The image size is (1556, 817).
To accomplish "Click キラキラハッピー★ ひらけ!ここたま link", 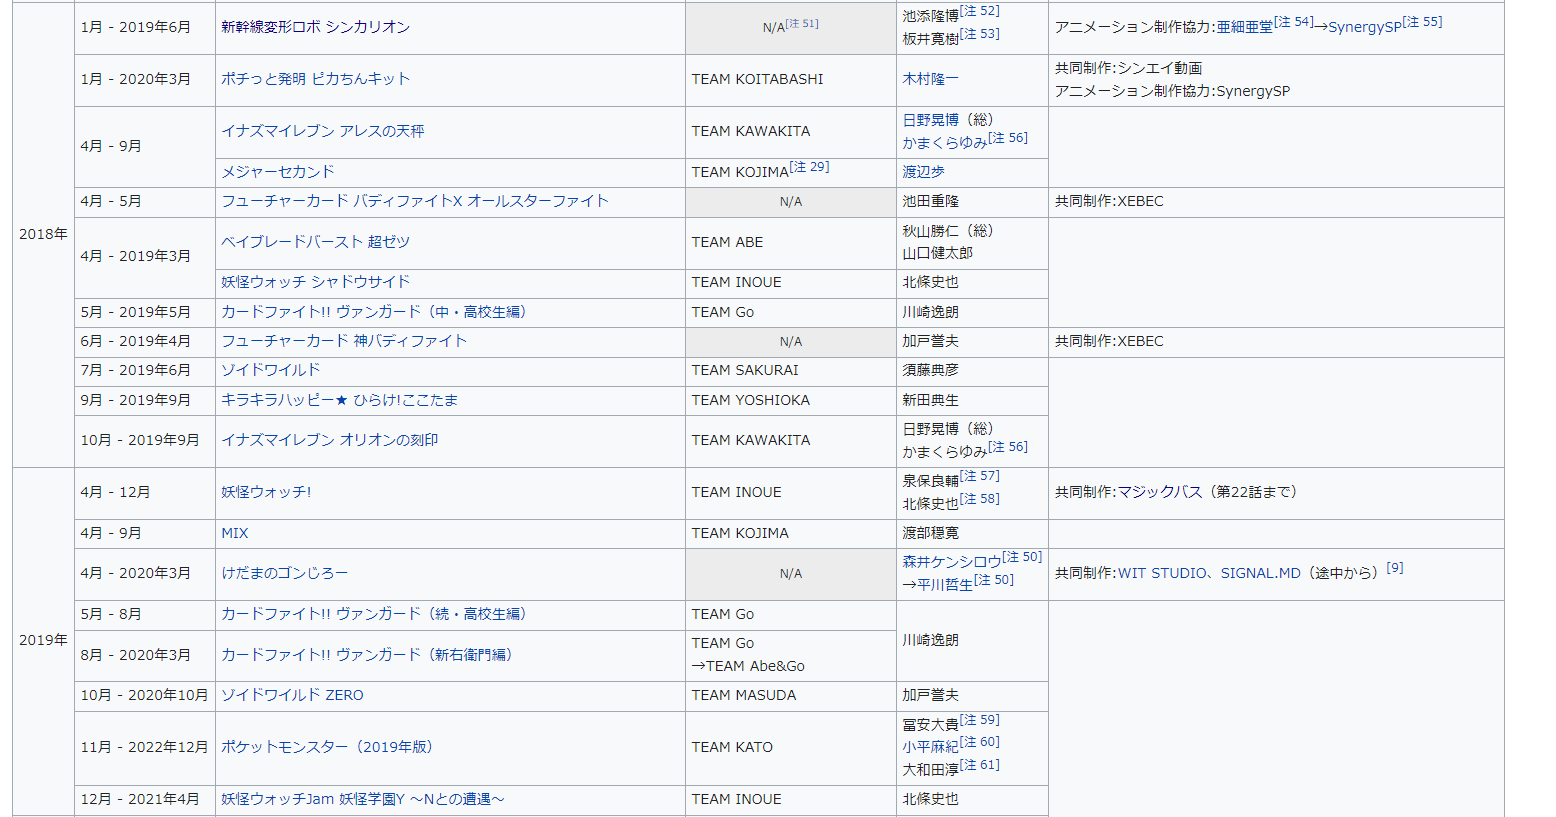I will (x=339, y=400).
